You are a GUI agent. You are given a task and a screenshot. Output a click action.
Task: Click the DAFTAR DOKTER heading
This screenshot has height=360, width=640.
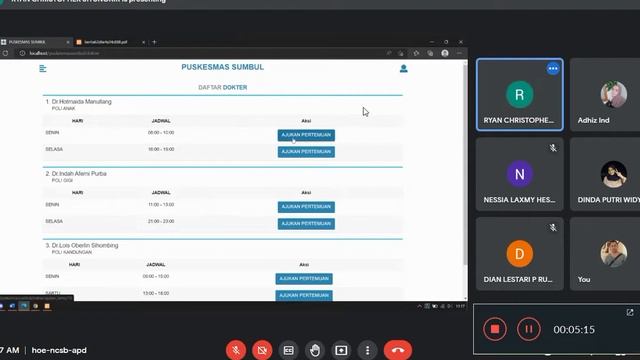[x=222, y=87]
